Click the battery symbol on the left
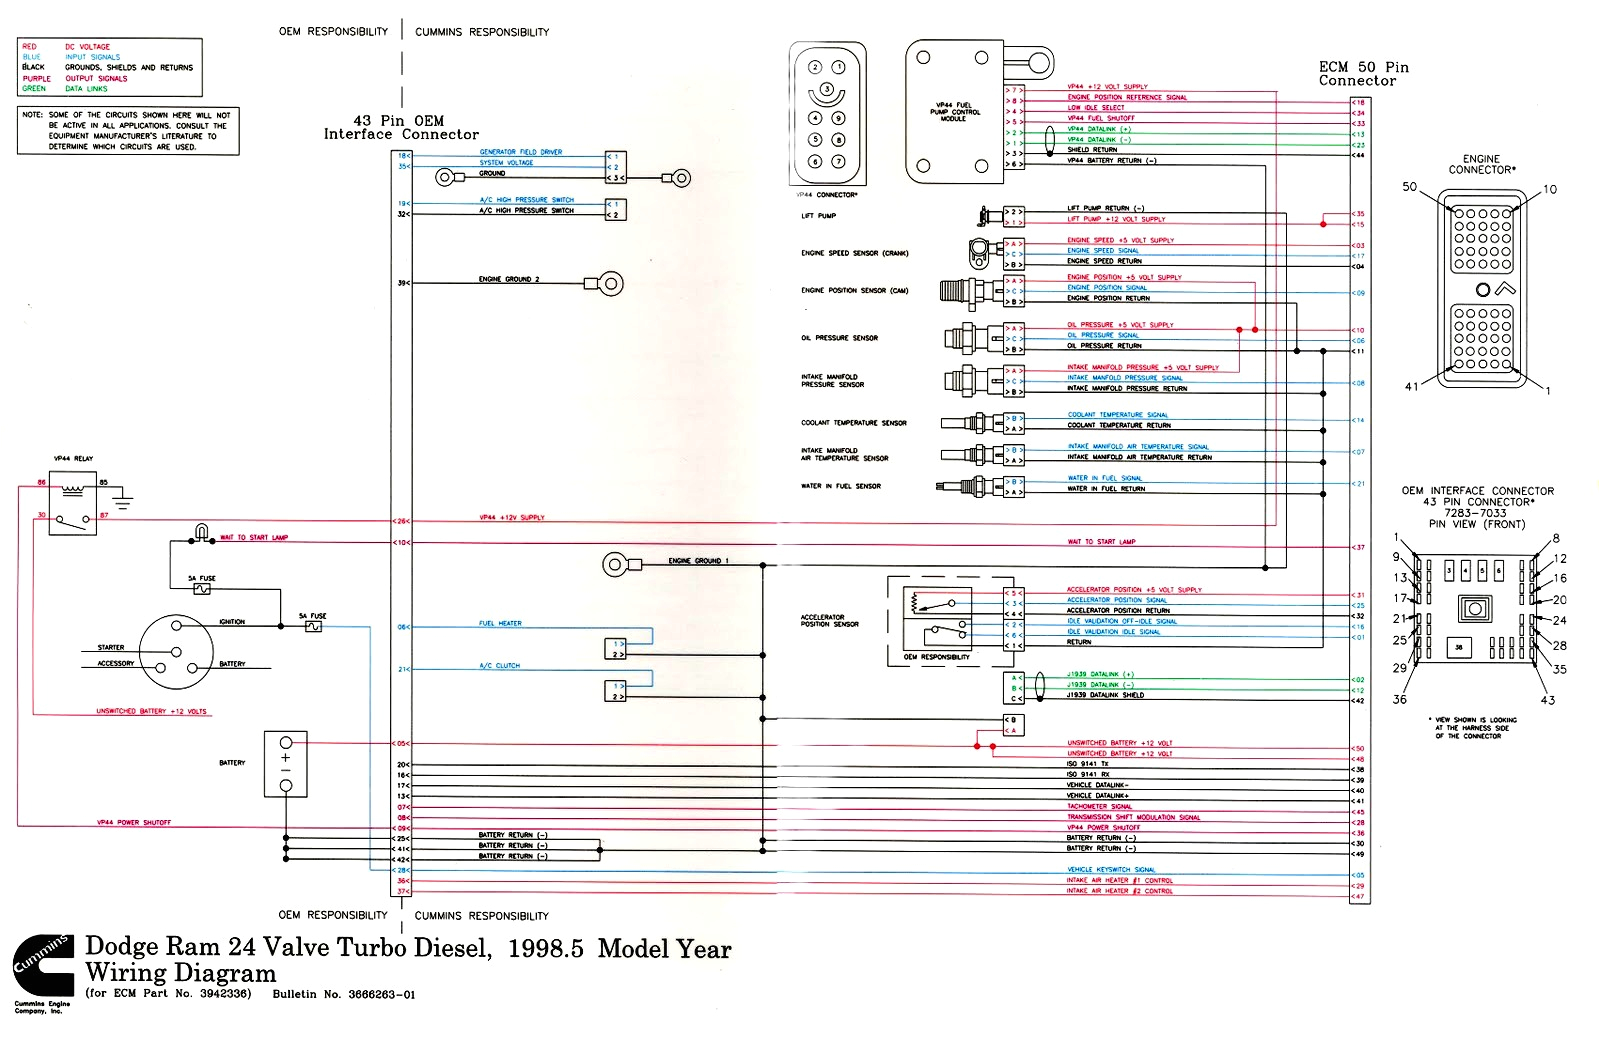1600x1038 pixels. pyautogui.click(x=285, y=765)
